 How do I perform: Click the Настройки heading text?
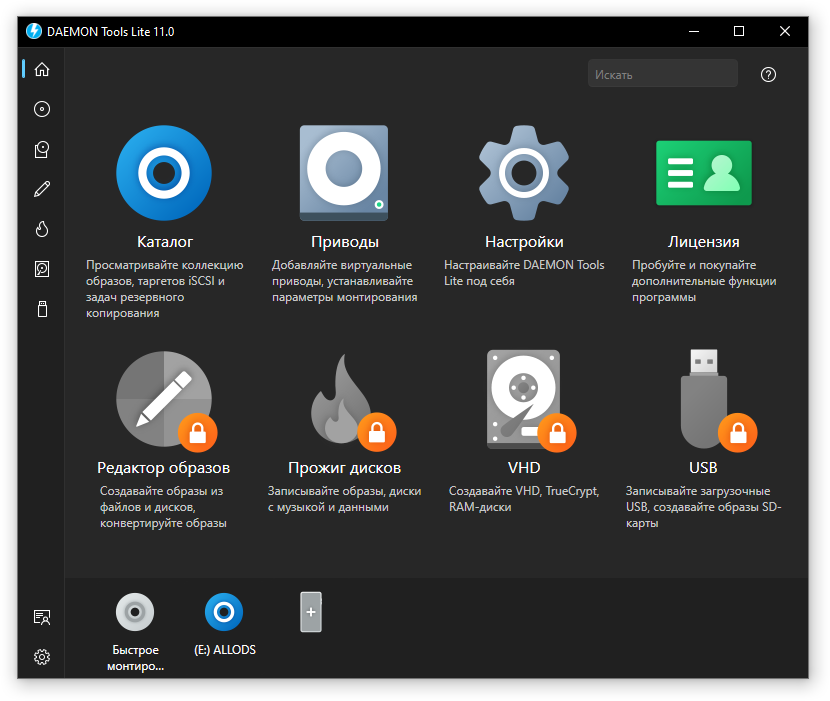pyautogui.click(x=524, y=242)
